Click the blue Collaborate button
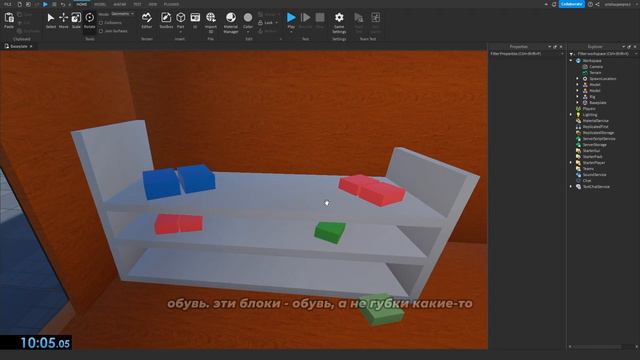The height and width of the screenshot is (360, 640). [571, 4]
